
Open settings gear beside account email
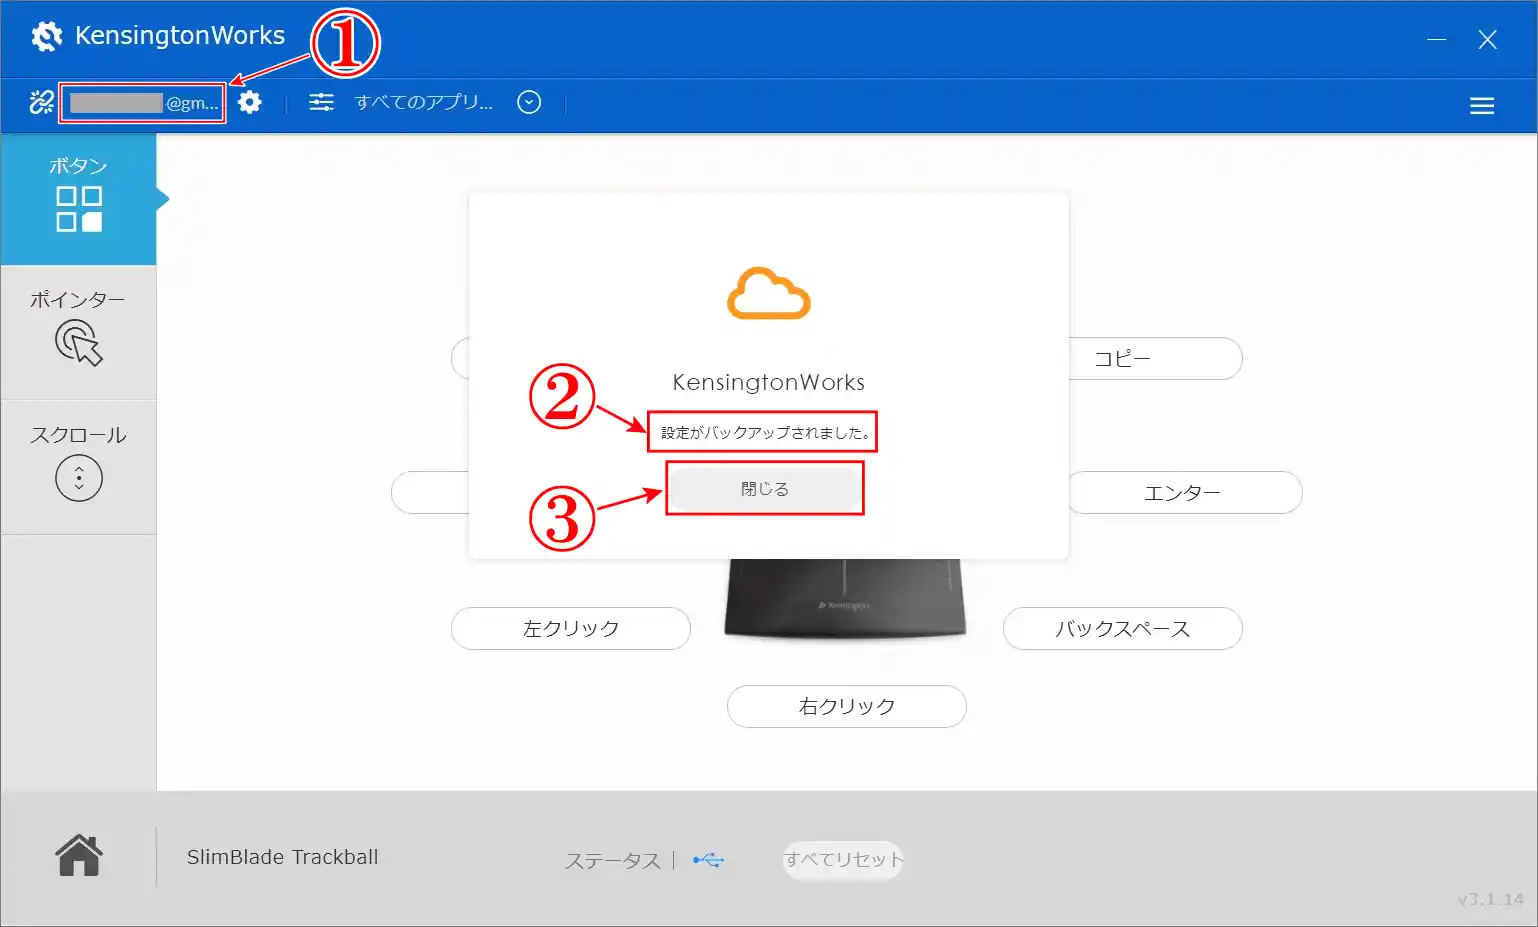coord(250,102)
